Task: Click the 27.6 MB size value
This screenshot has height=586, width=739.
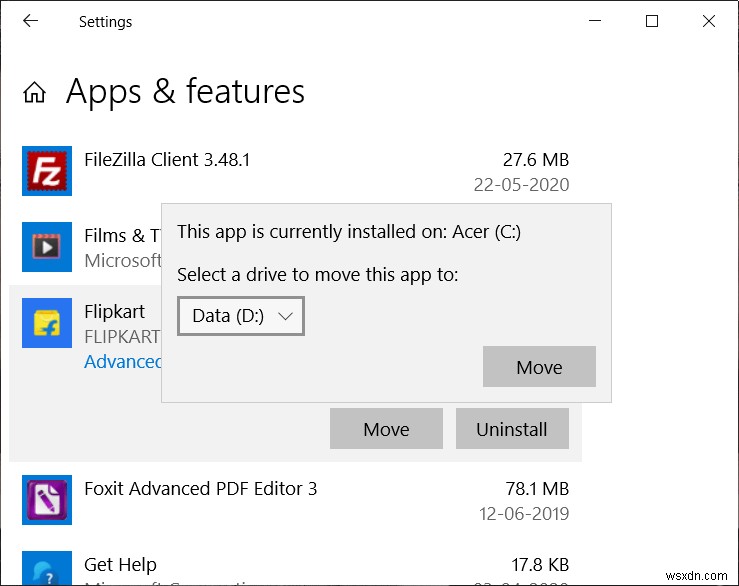Action: tap(536, 160)
